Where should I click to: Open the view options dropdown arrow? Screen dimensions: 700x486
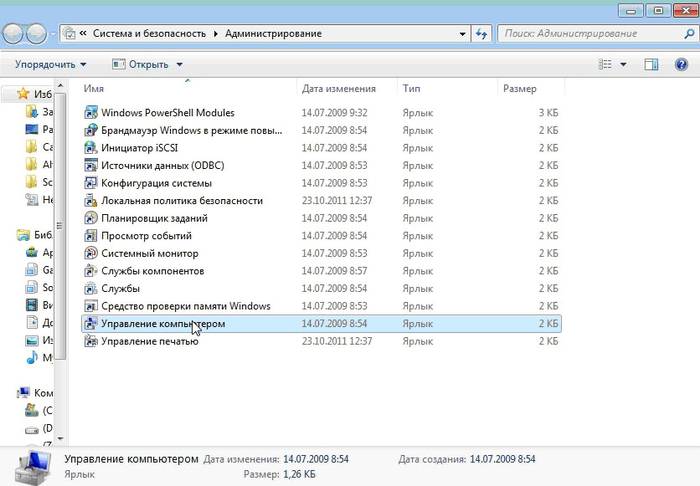pyautogui.click(x=623, y=65)
